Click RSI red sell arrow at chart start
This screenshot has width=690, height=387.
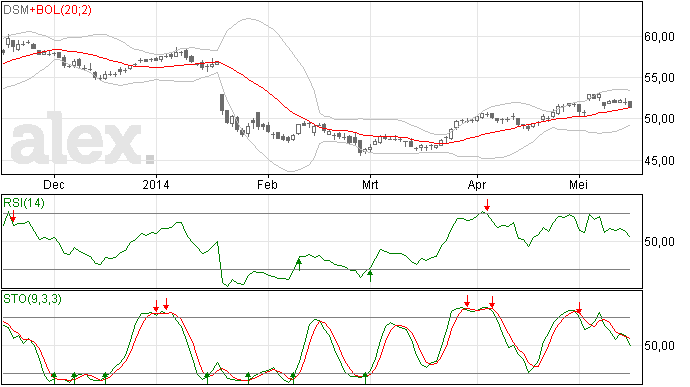(13, 216)
